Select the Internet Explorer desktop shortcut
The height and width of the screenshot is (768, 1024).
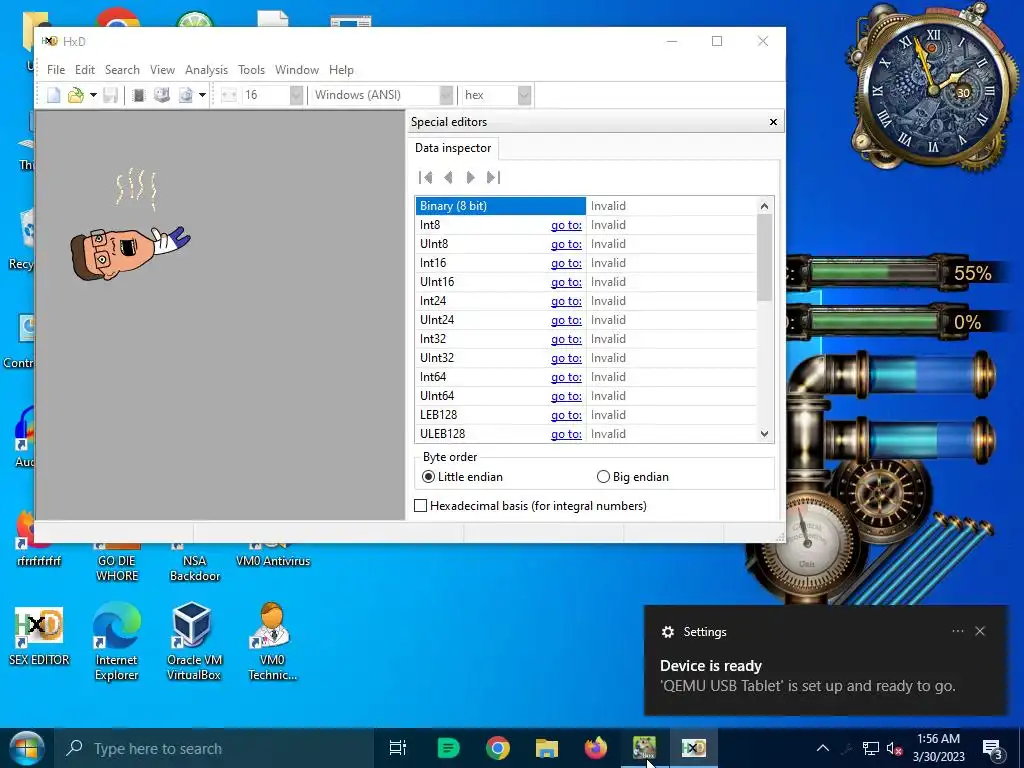point(116,641)
